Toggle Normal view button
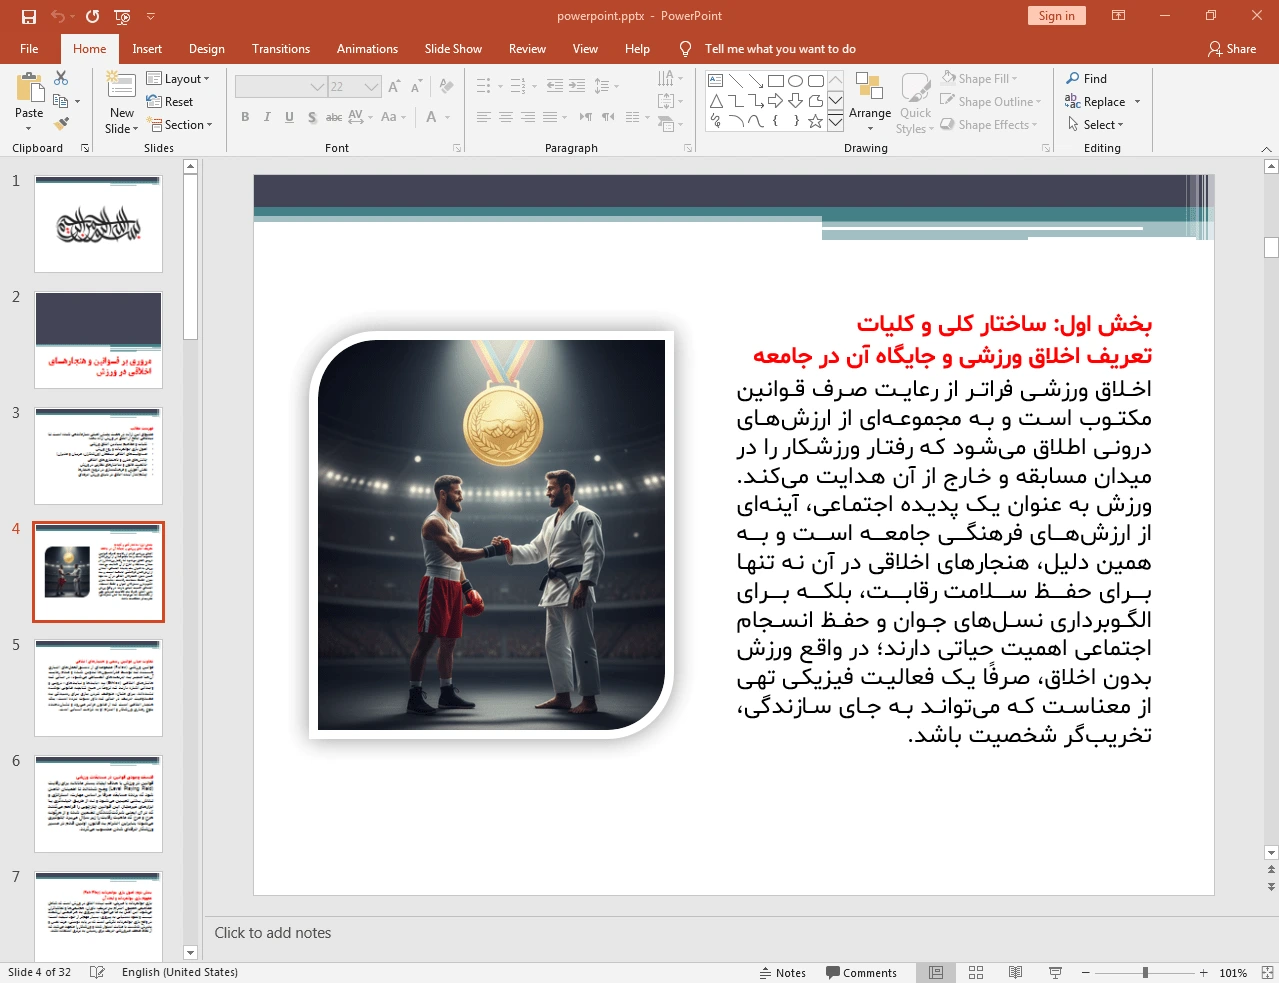The width and height of the screenshot is (1279, 983). pos(936,972)
